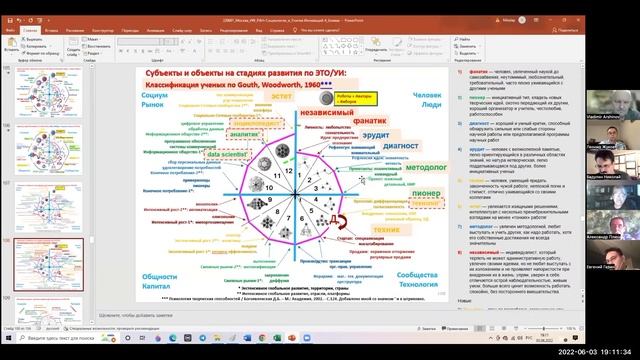Click Восстановить to reset the slide
640x360 pixels.
tap(97, 46)
